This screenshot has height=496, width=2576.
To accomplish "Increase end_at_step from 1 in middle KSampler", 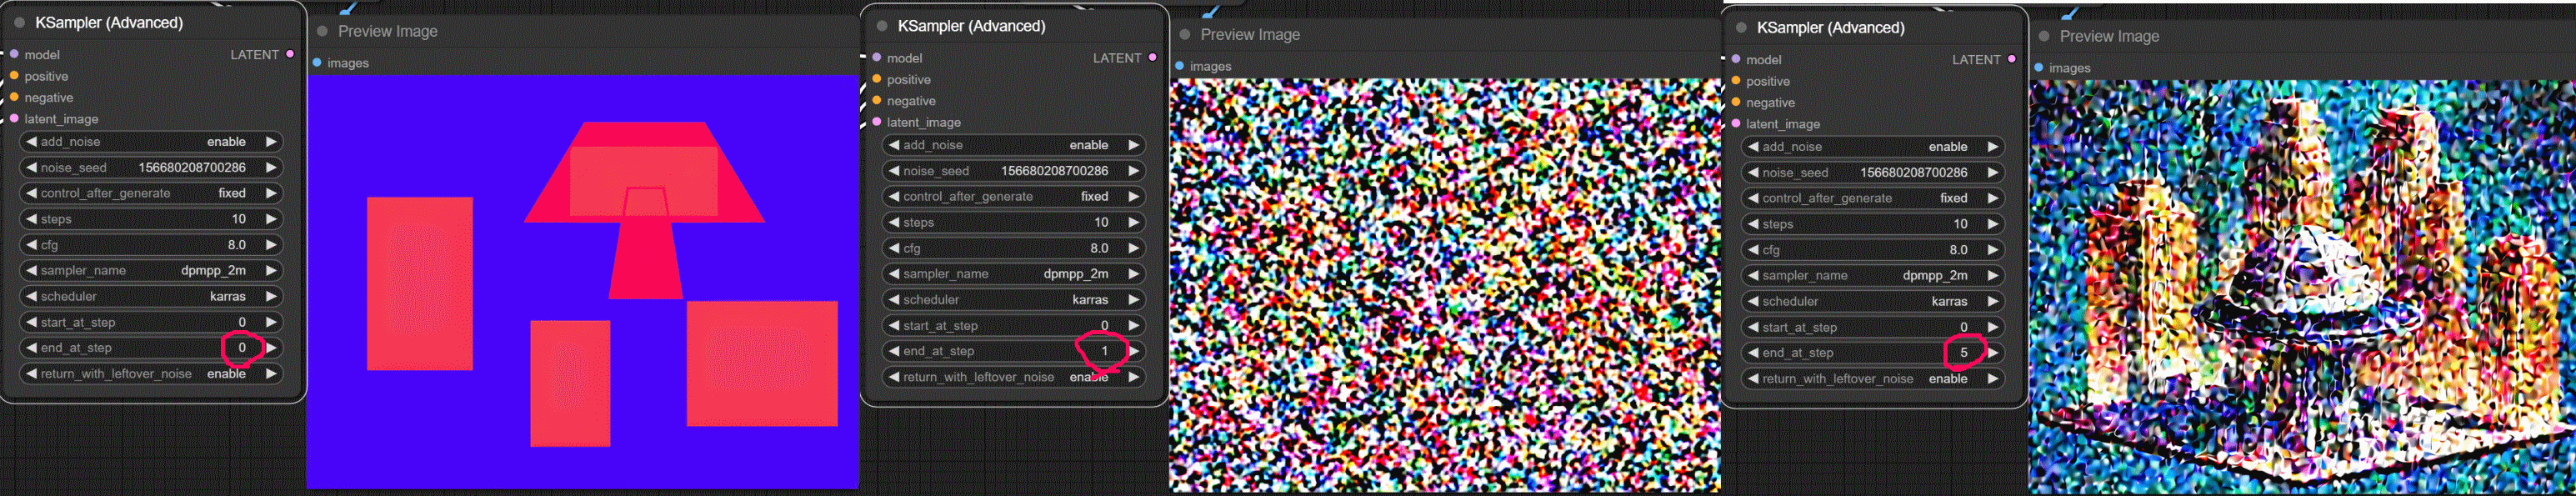I will click(1133, 351).
